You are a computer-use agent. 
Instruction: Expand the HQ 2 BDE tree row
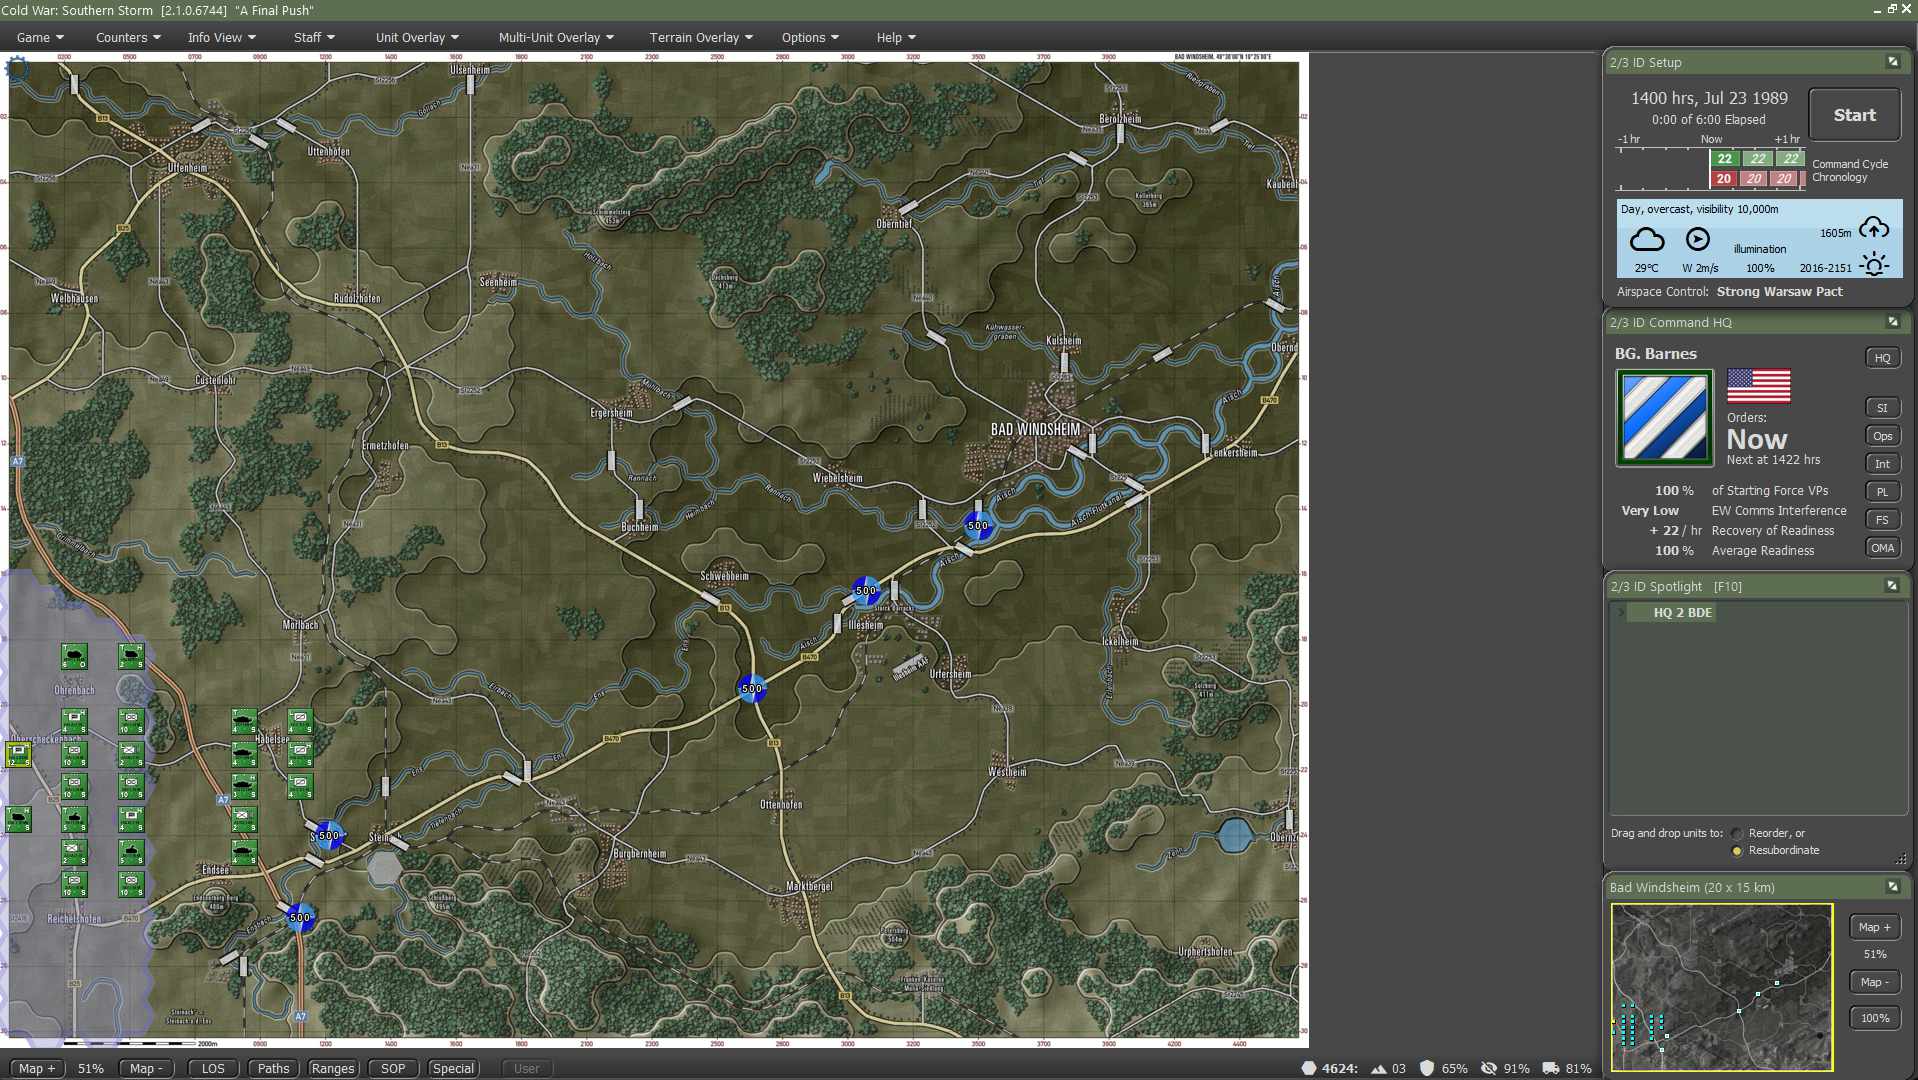(1621, 612)
